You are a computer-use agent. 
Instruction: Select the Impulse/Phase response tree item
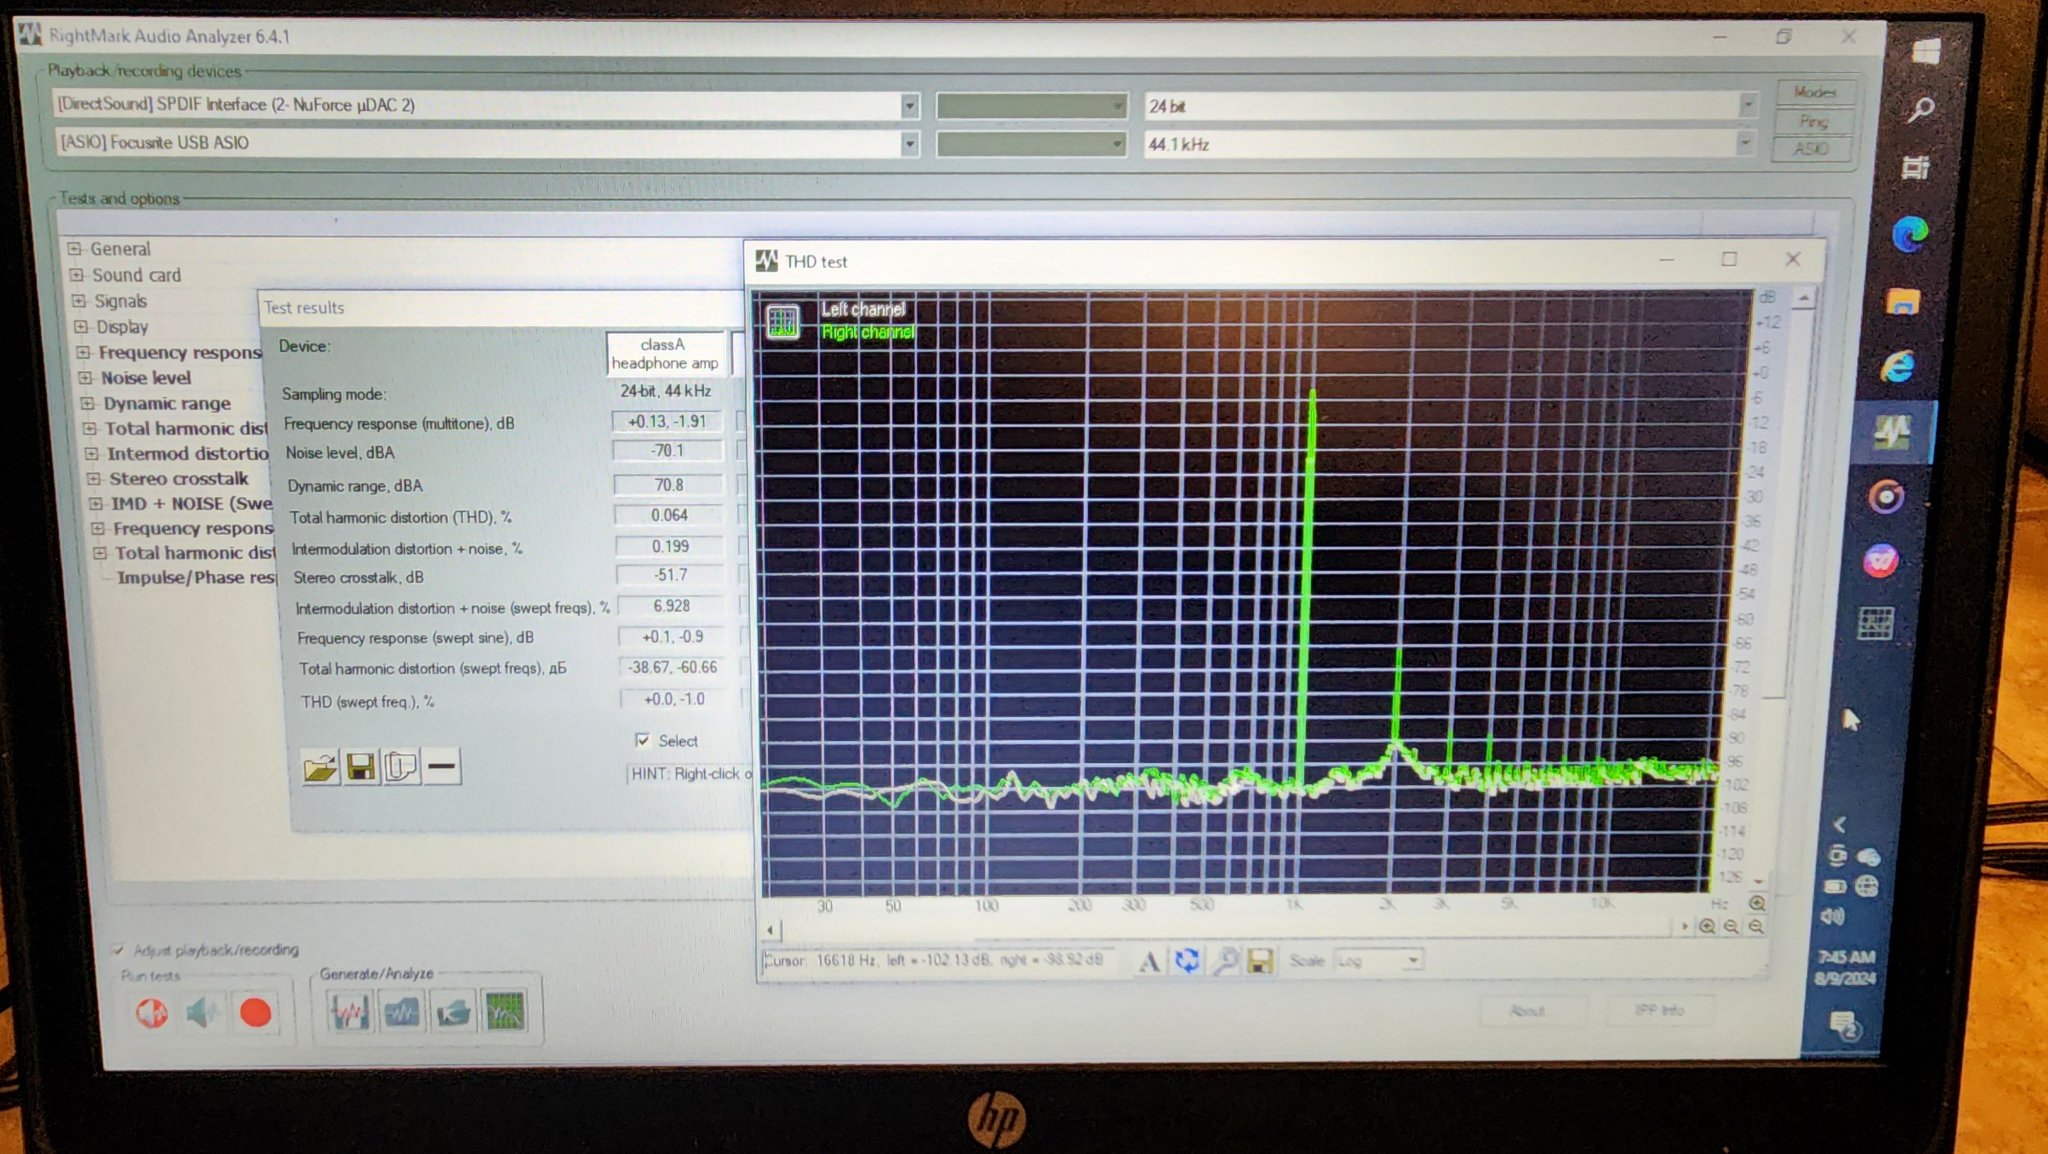196,577
